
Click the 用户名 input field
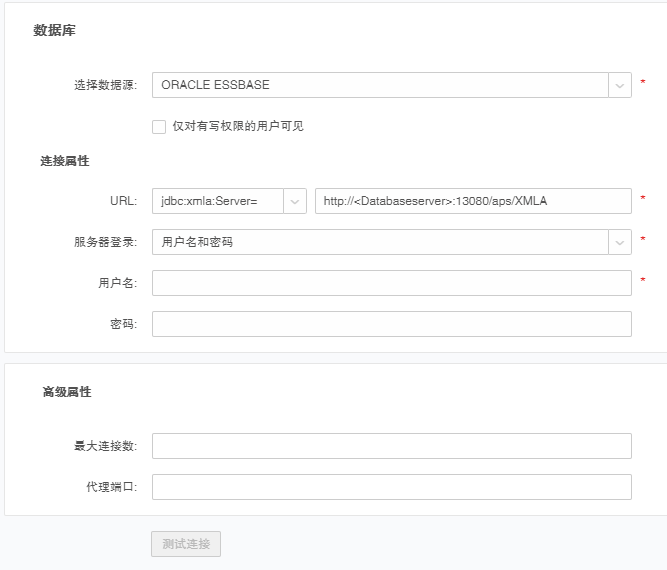coord(391,283)
